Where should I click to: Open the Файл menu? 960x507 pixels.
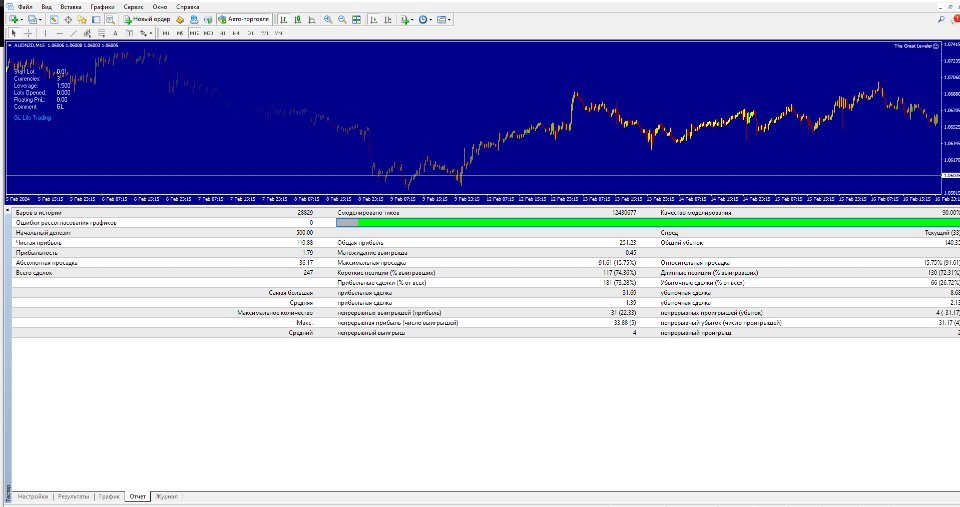tap(25, 7)
